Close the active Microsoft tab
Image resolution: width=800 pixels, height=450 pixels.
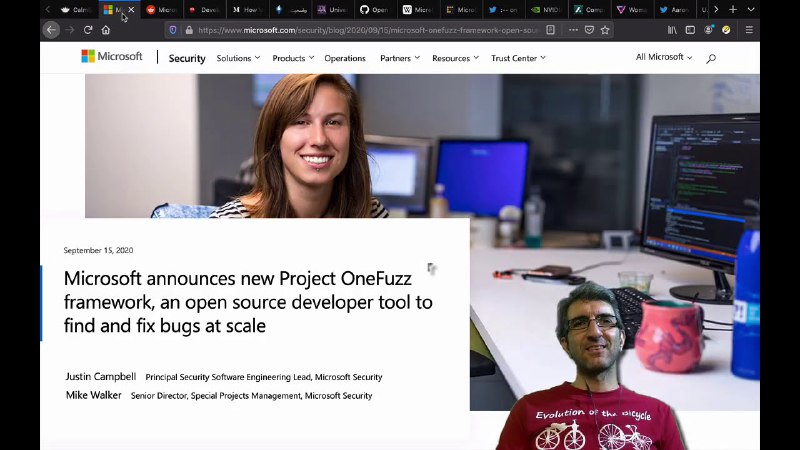click(x=131, y=9)
